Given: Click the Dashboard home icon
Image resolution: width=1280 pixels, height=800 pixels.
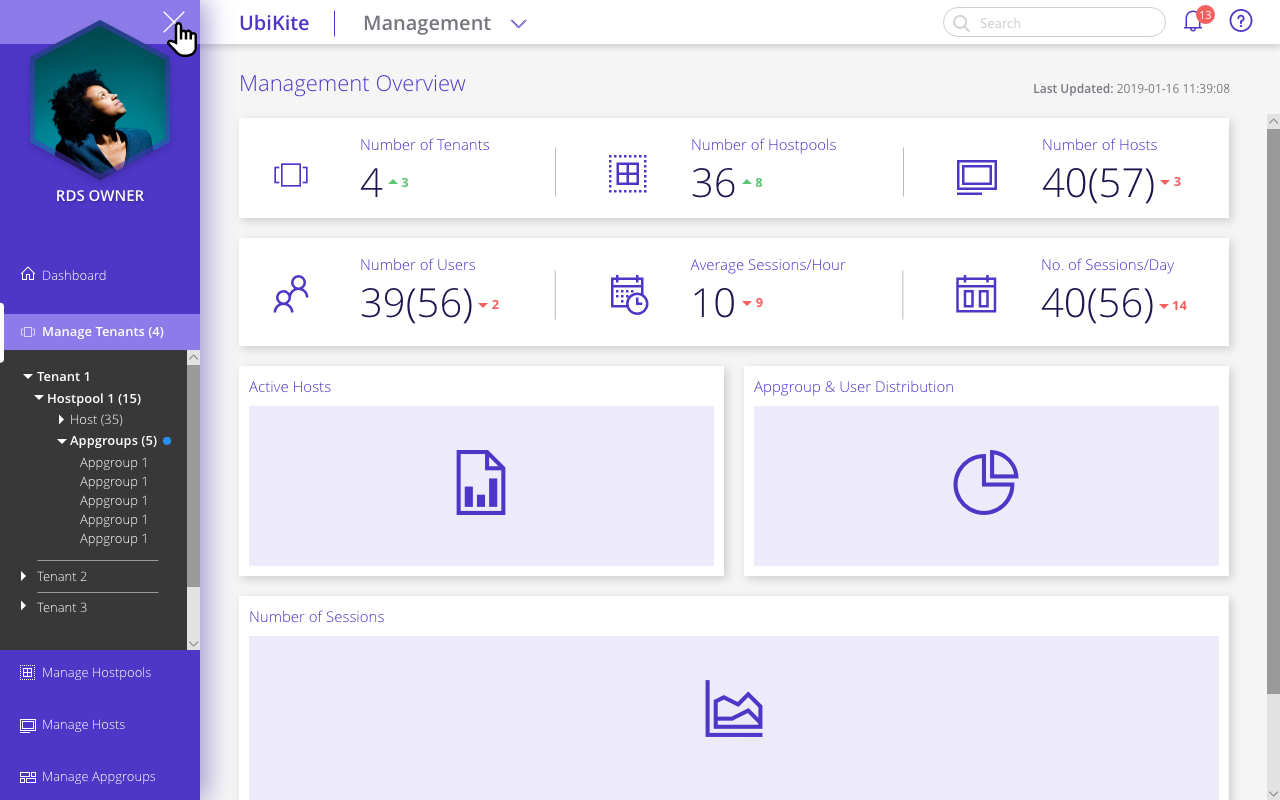Looking at the screenshot, I should tap(28, 274).
